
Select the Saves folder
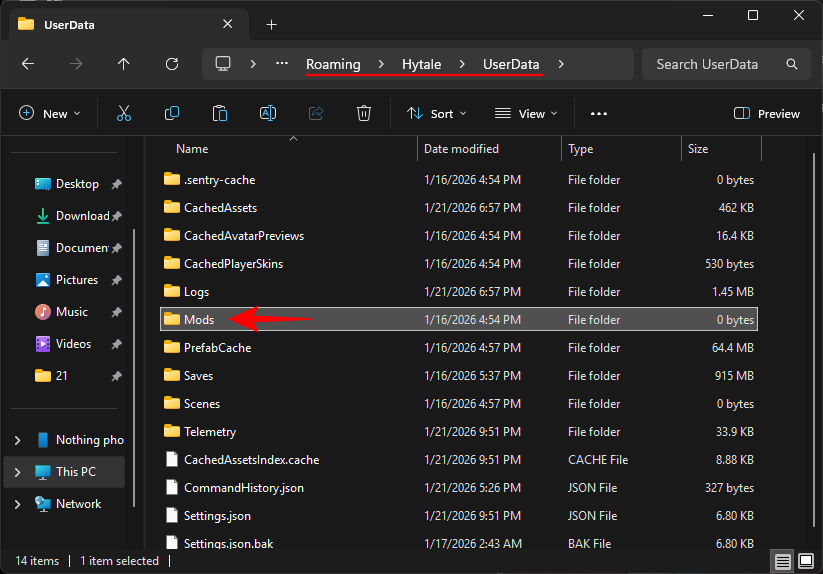198,376
